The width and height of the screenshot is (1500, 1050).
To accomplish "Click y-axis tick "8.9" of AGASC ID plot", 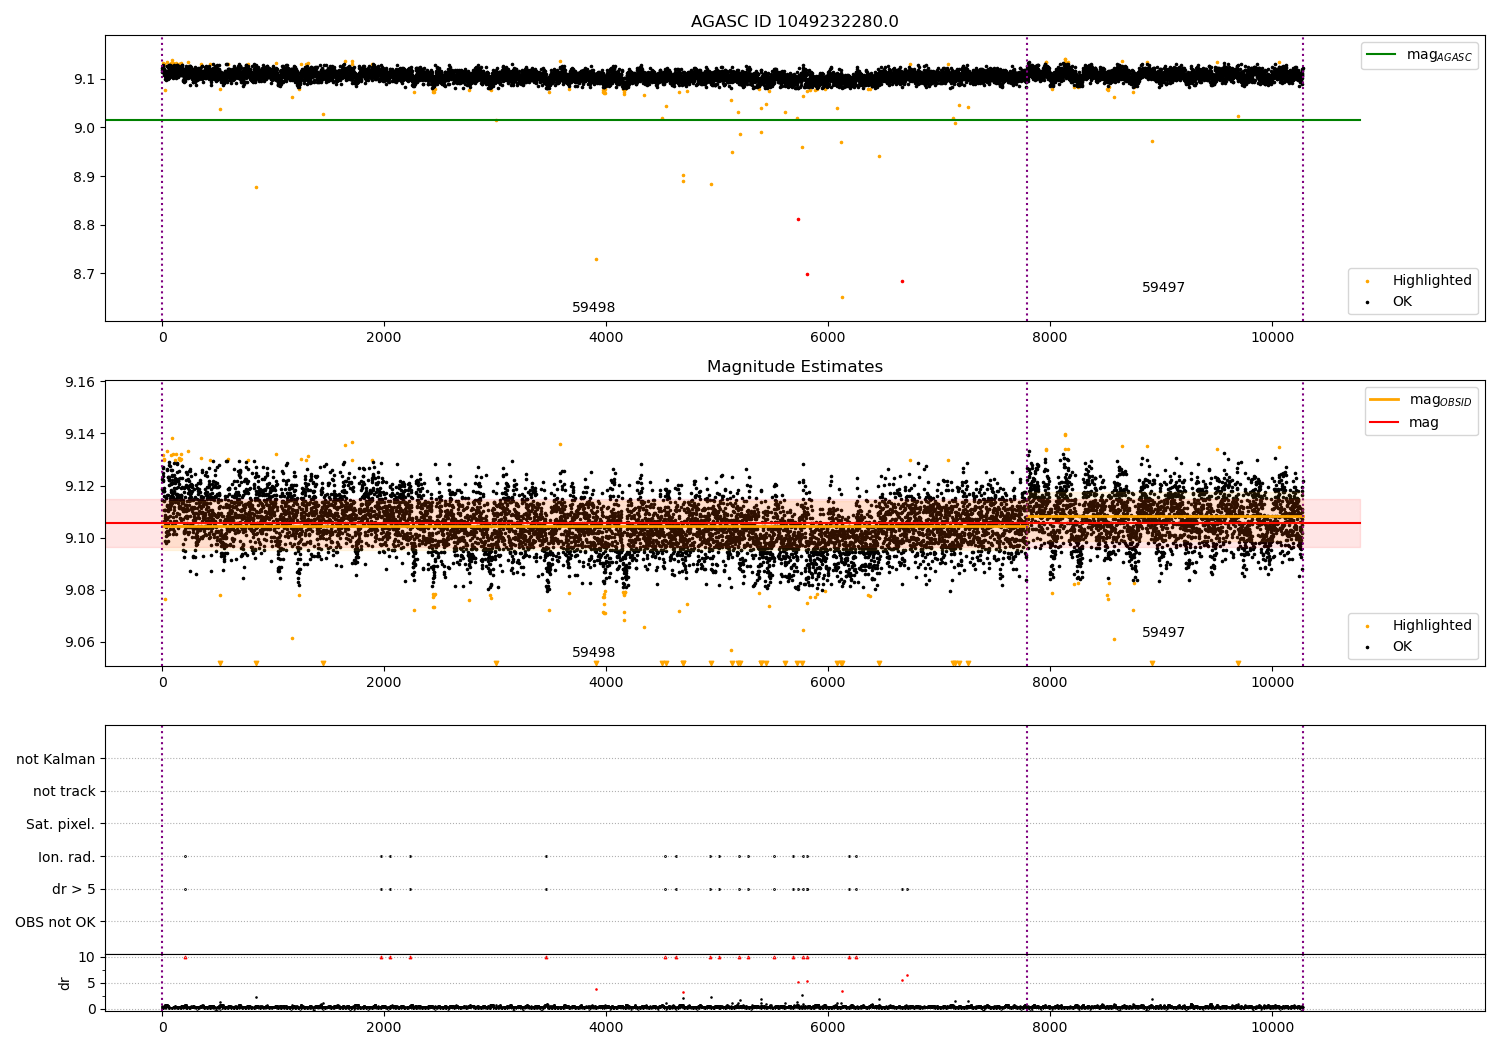I will click(84, 177).
